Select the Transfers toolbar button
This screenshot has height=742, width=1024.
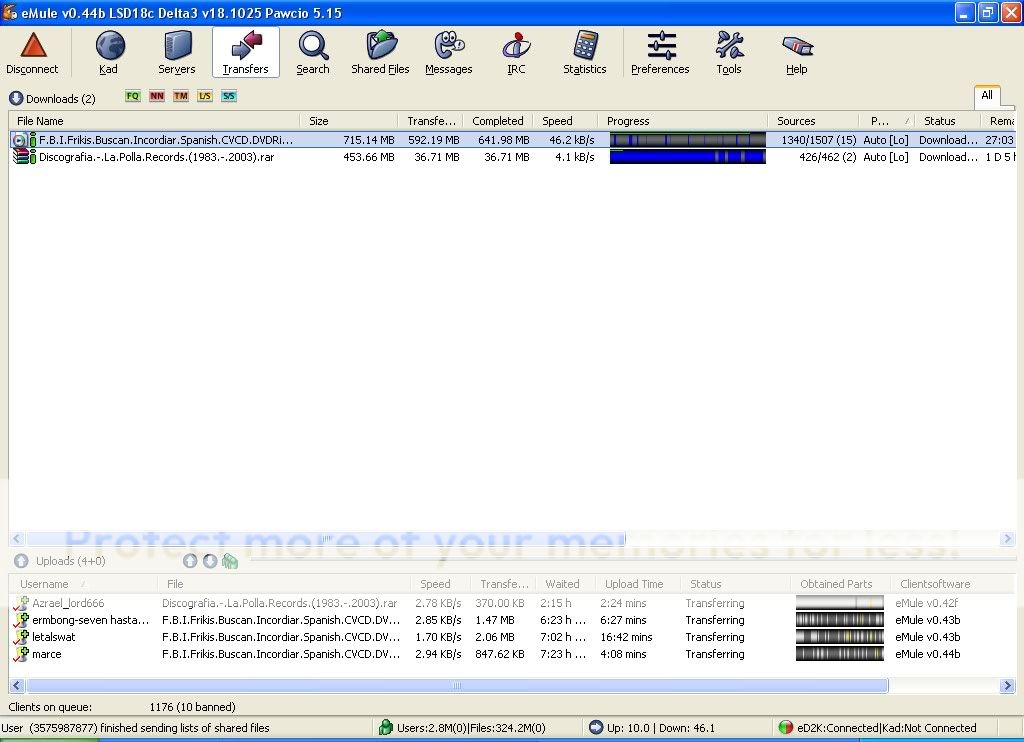tap(246, 53)
